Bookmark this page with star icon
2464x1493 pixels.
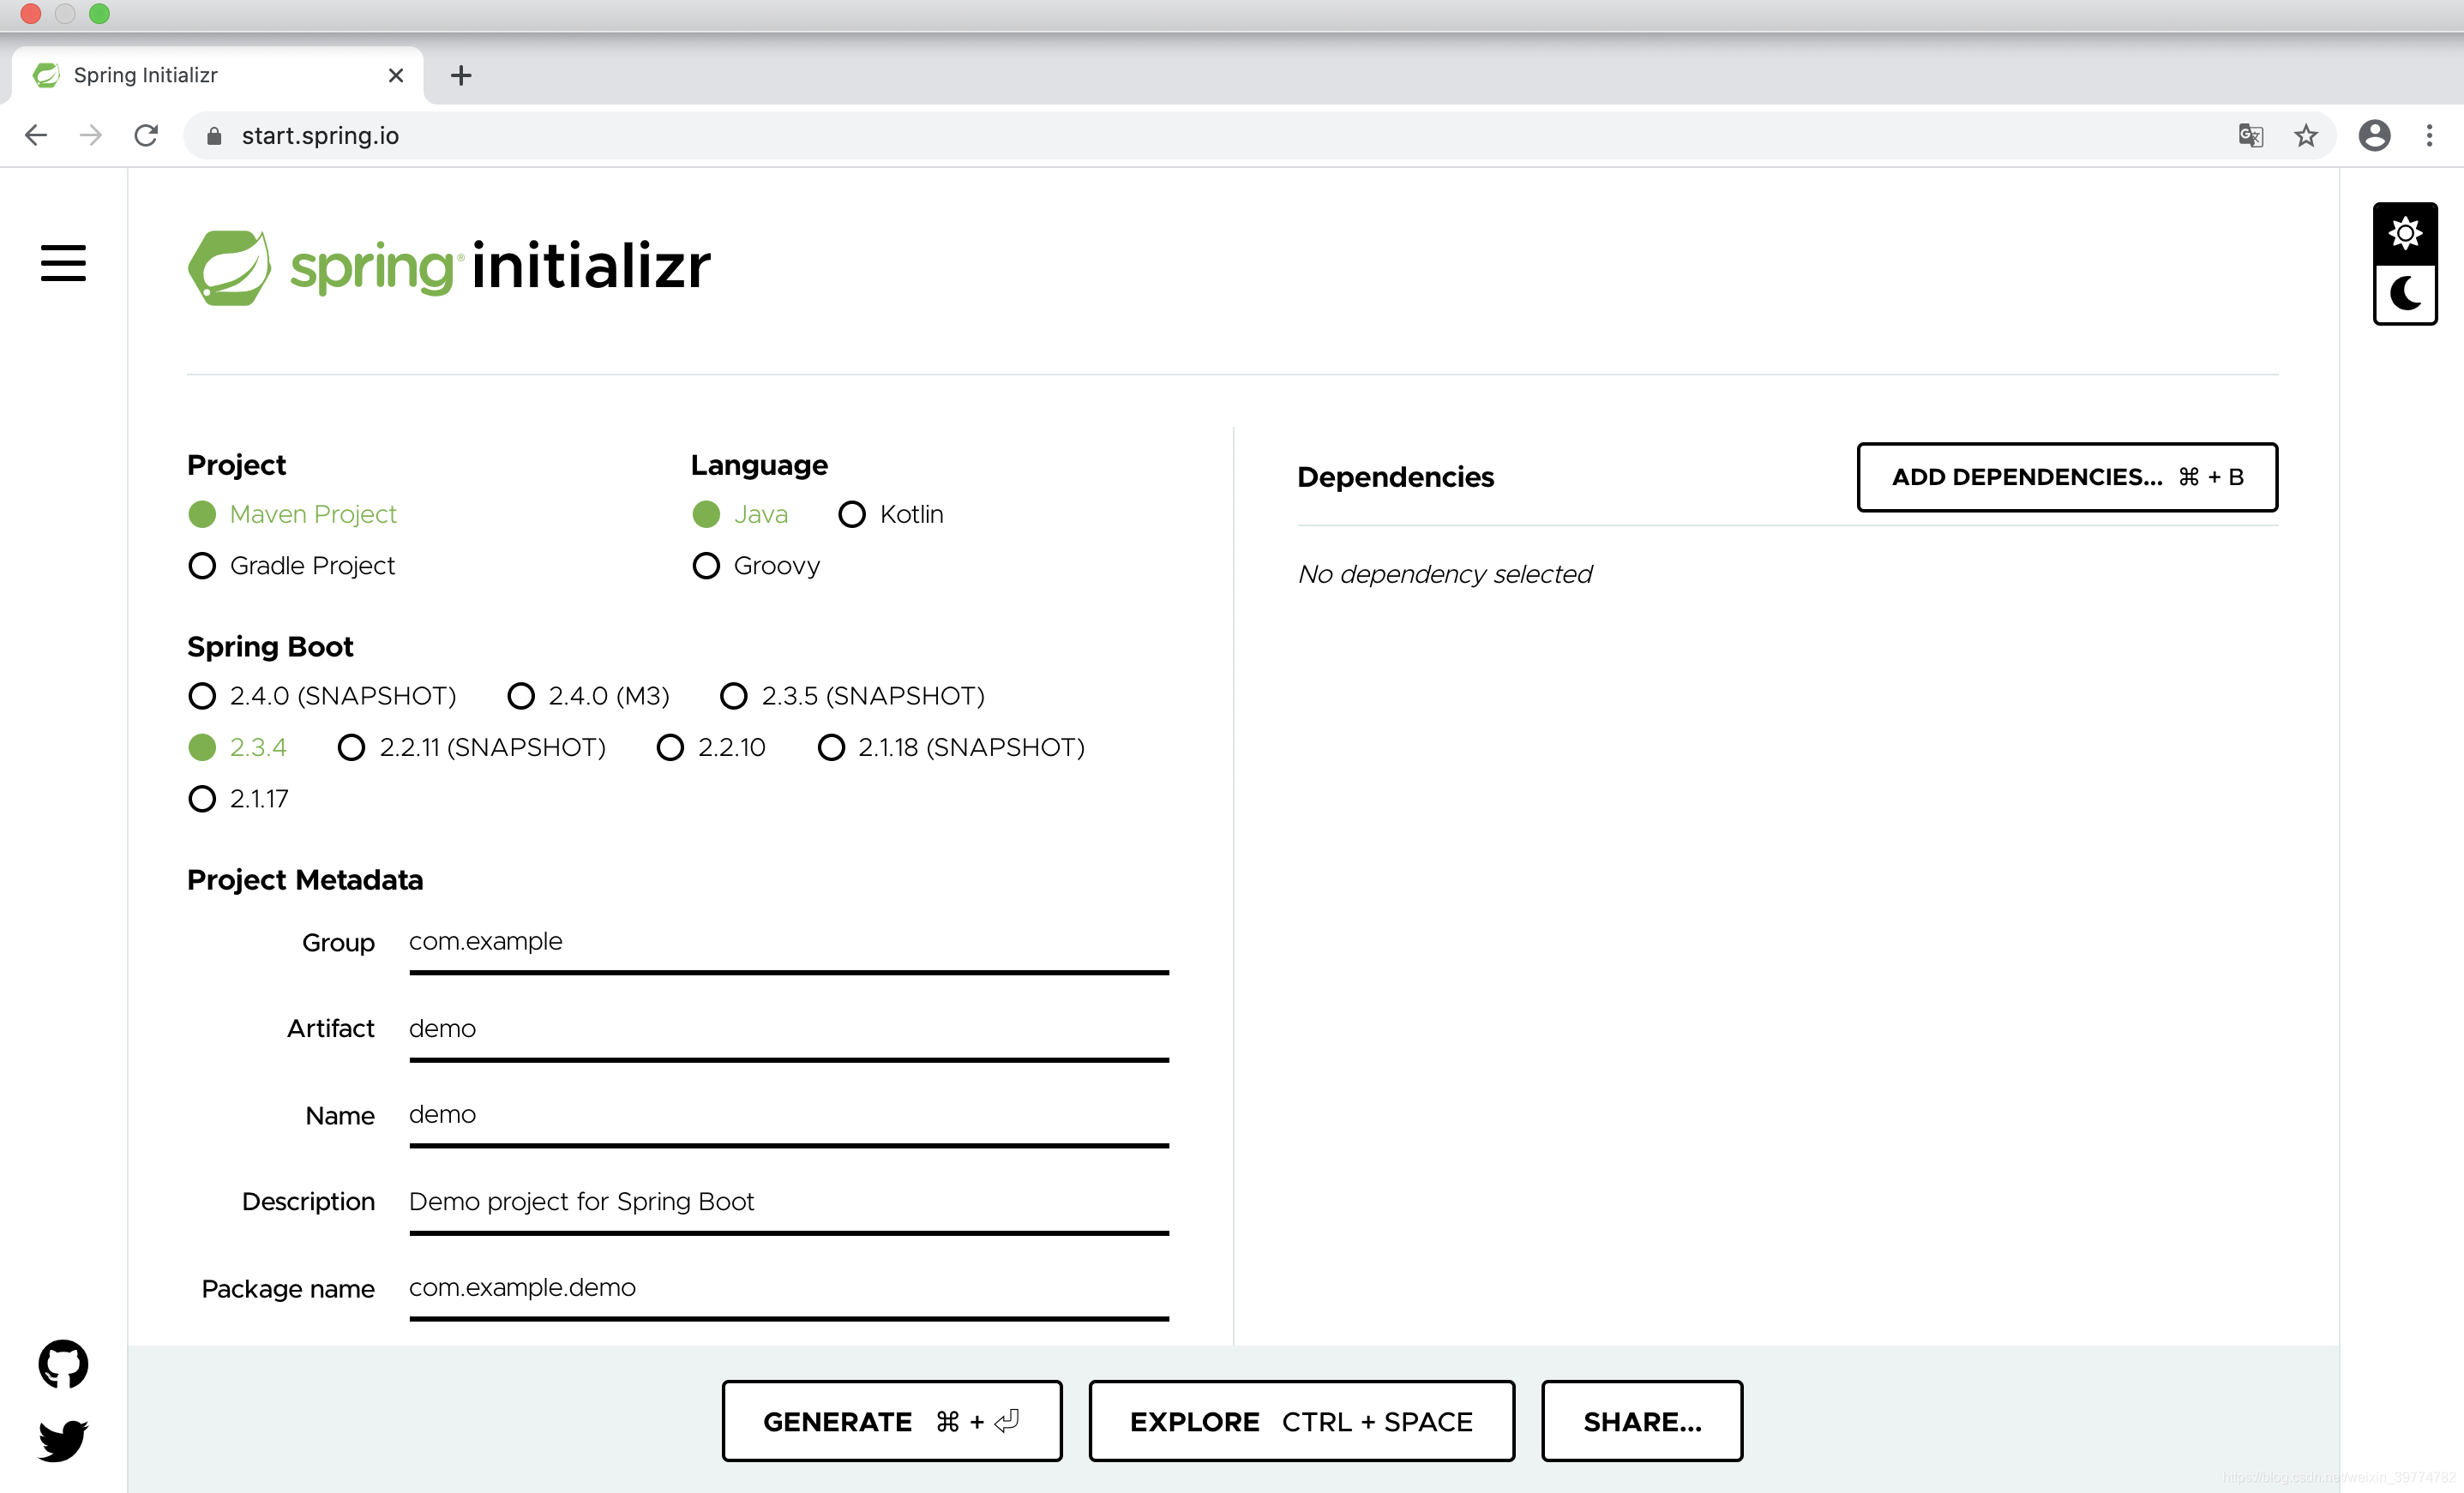(x=2305, y=135)
